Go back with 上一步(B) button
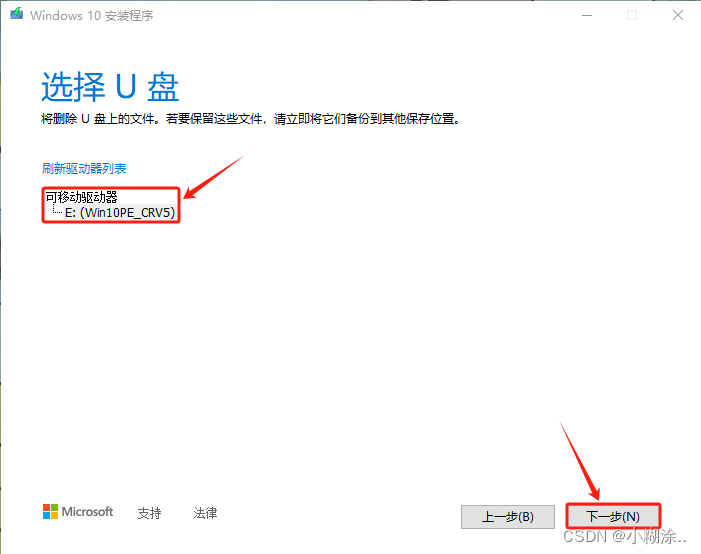 (508, 517)
